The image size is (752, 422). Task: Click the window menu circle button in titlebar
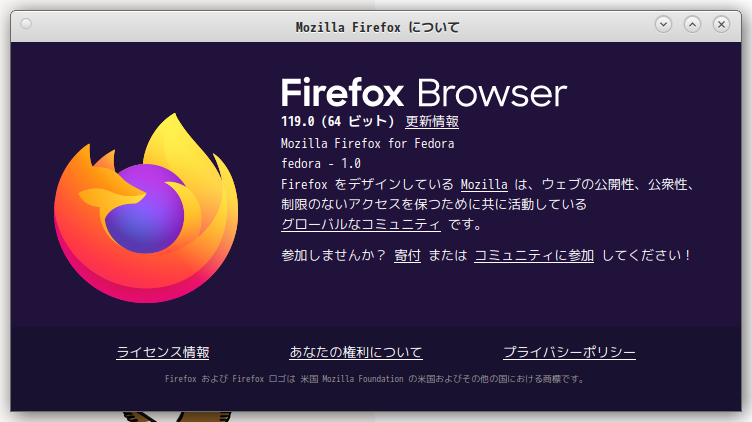(26, 23)
